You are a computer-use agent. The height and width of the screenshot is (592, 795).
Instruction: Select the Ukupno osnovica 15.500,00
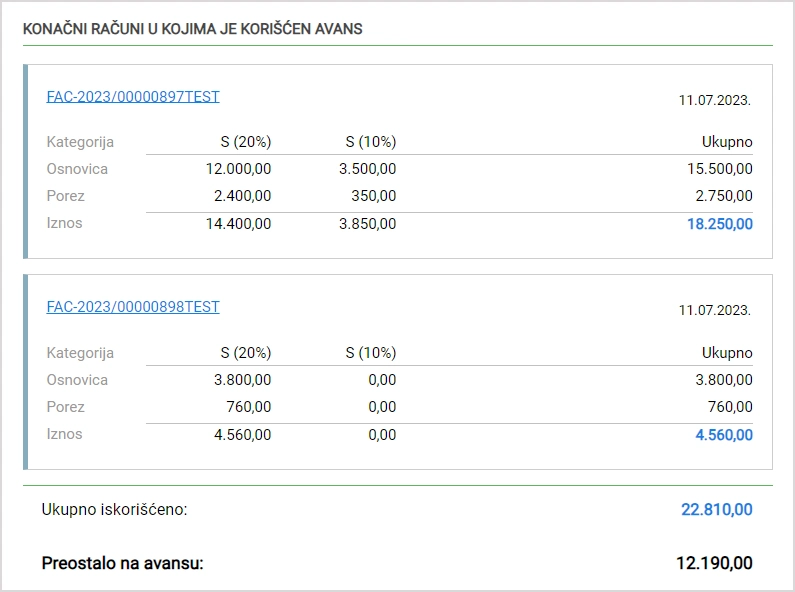719,169
